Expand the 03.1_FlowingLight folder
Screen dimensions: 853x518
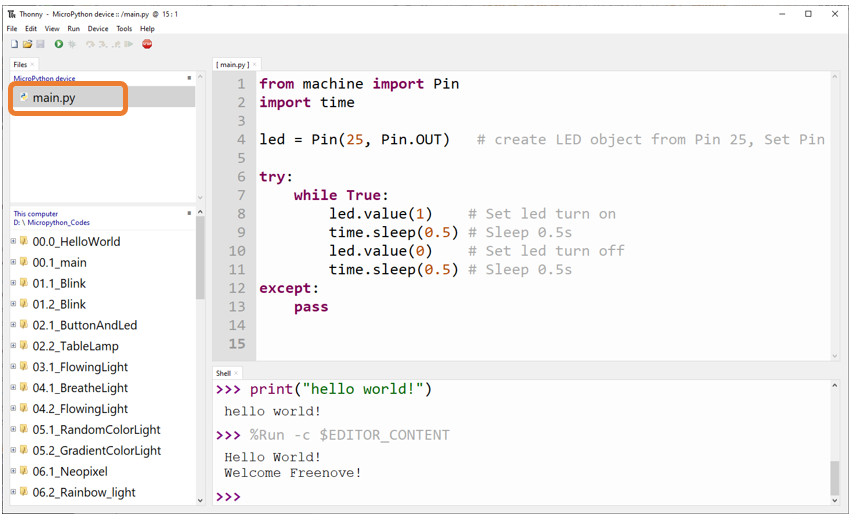tap(14, 366)
